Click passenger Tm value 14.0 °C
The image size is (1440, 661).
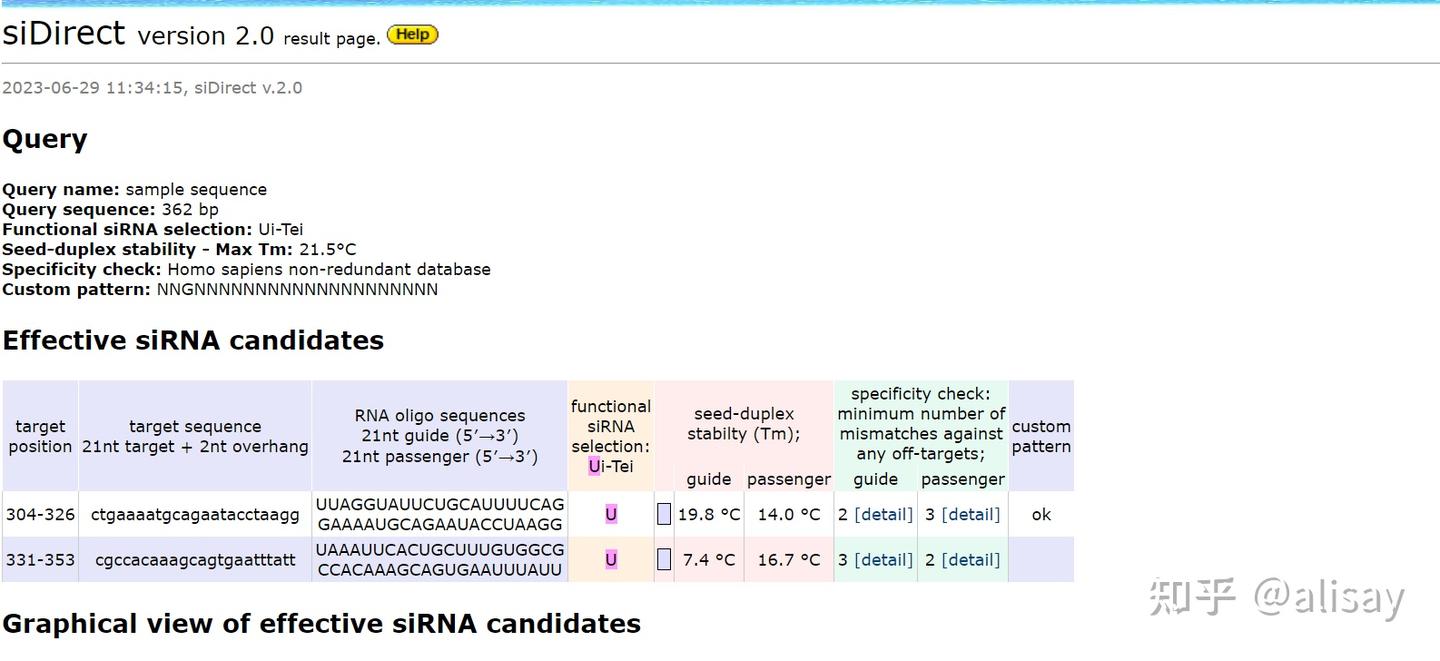[x=789, y=514]
